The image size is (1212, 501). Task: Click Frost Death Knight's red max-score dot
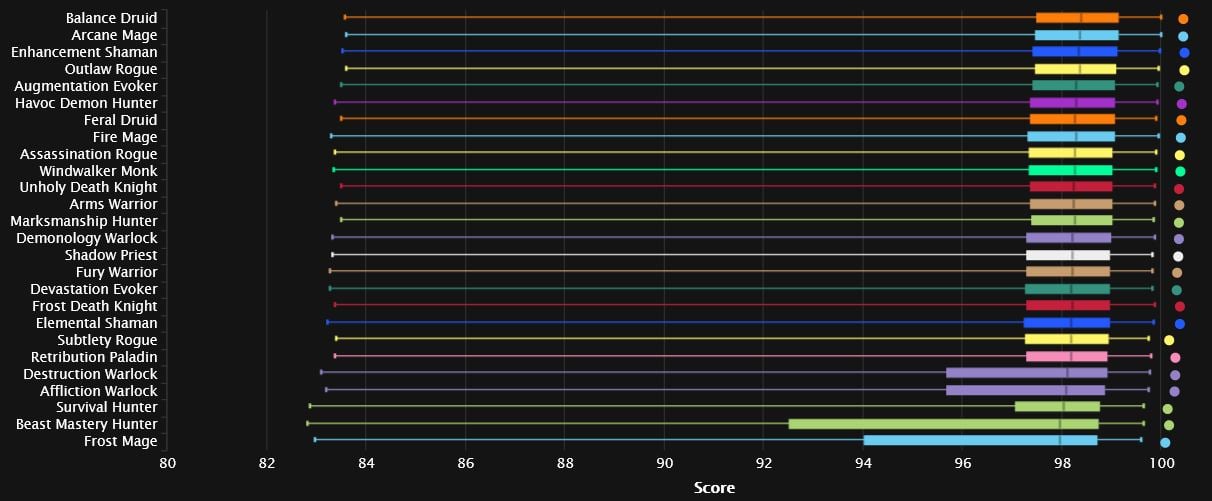1180,307
